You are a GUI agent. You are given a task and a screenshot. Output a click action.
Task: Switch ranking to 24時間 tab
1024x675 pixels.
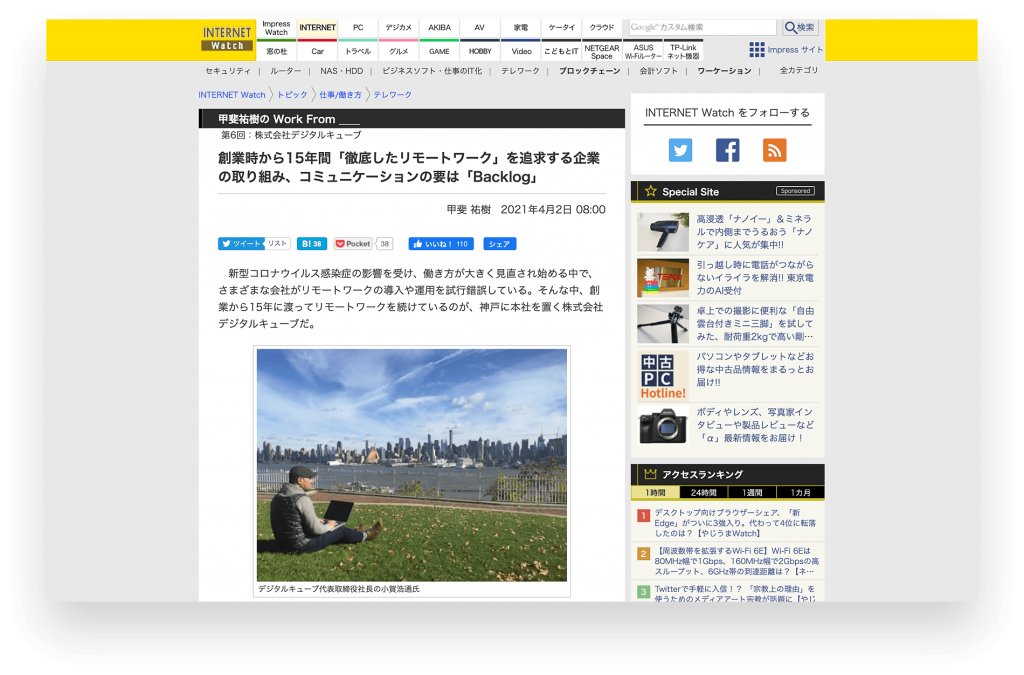(703, 492)
